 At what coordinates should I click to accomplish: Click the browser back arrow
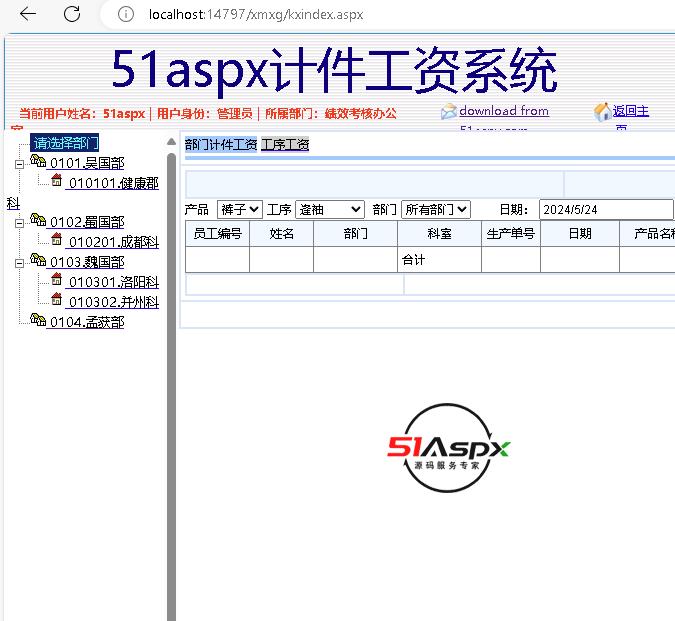[28, 14]
